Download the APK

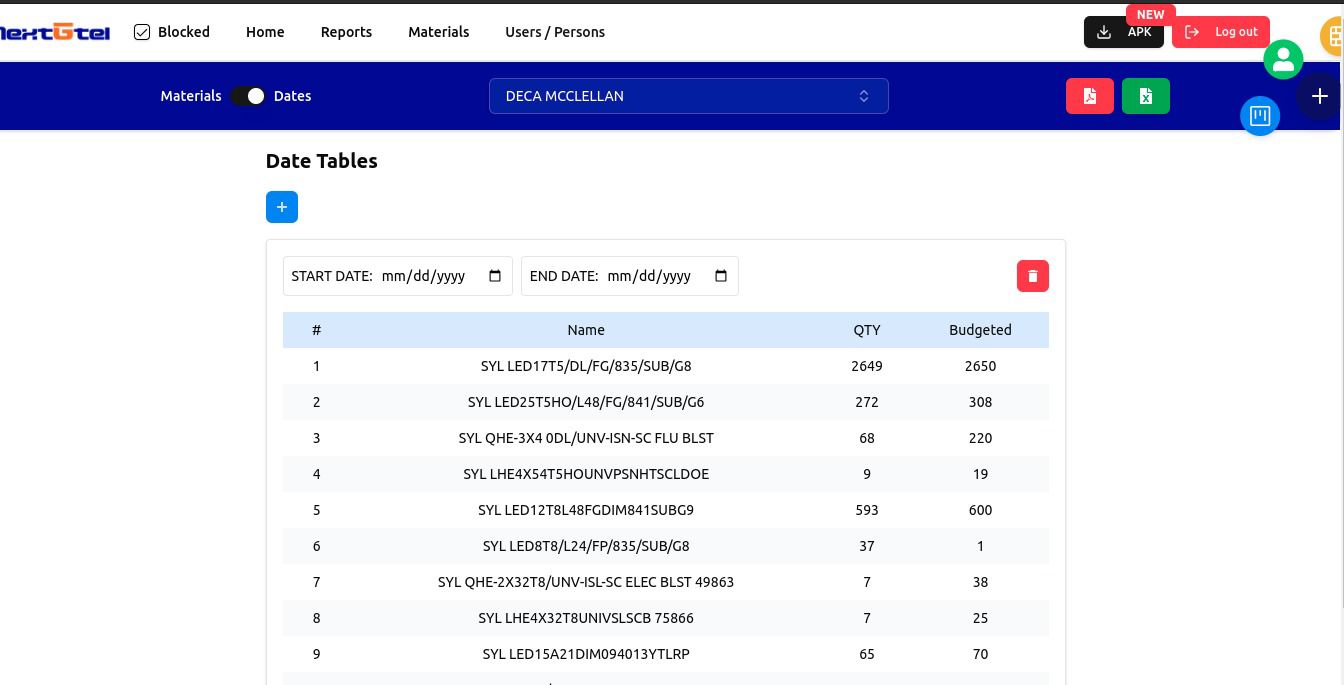coord(1124,32)
